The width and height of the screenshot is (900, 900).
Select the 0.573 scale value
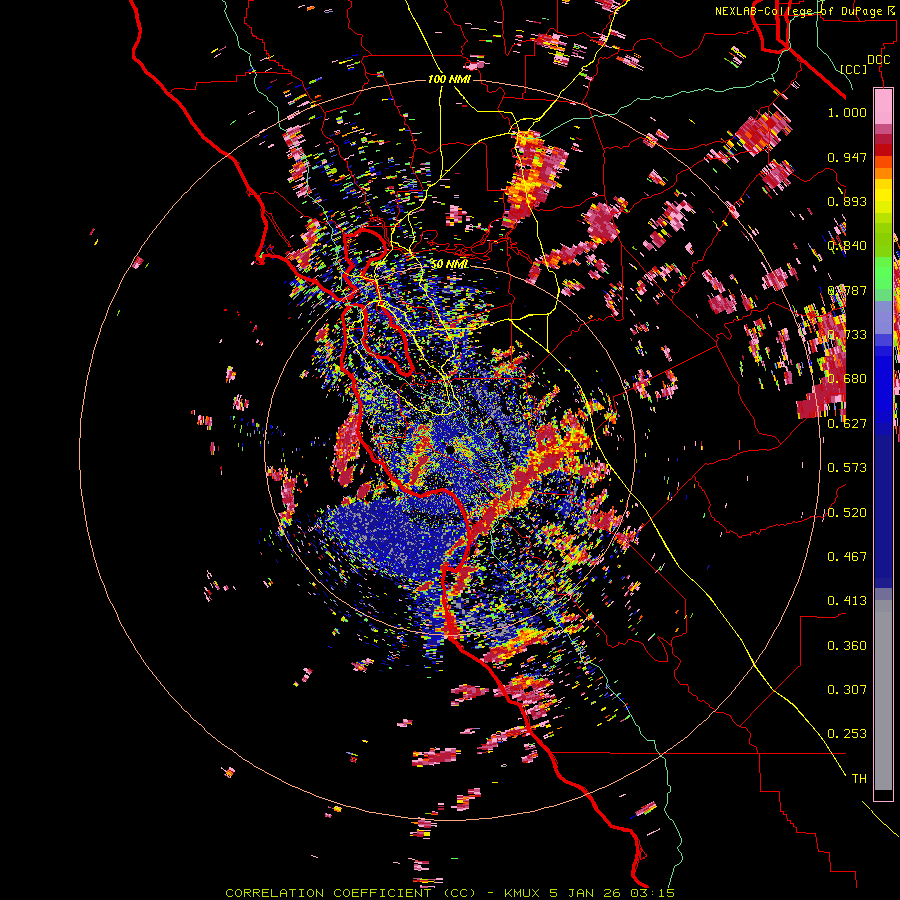coord(847,468)
